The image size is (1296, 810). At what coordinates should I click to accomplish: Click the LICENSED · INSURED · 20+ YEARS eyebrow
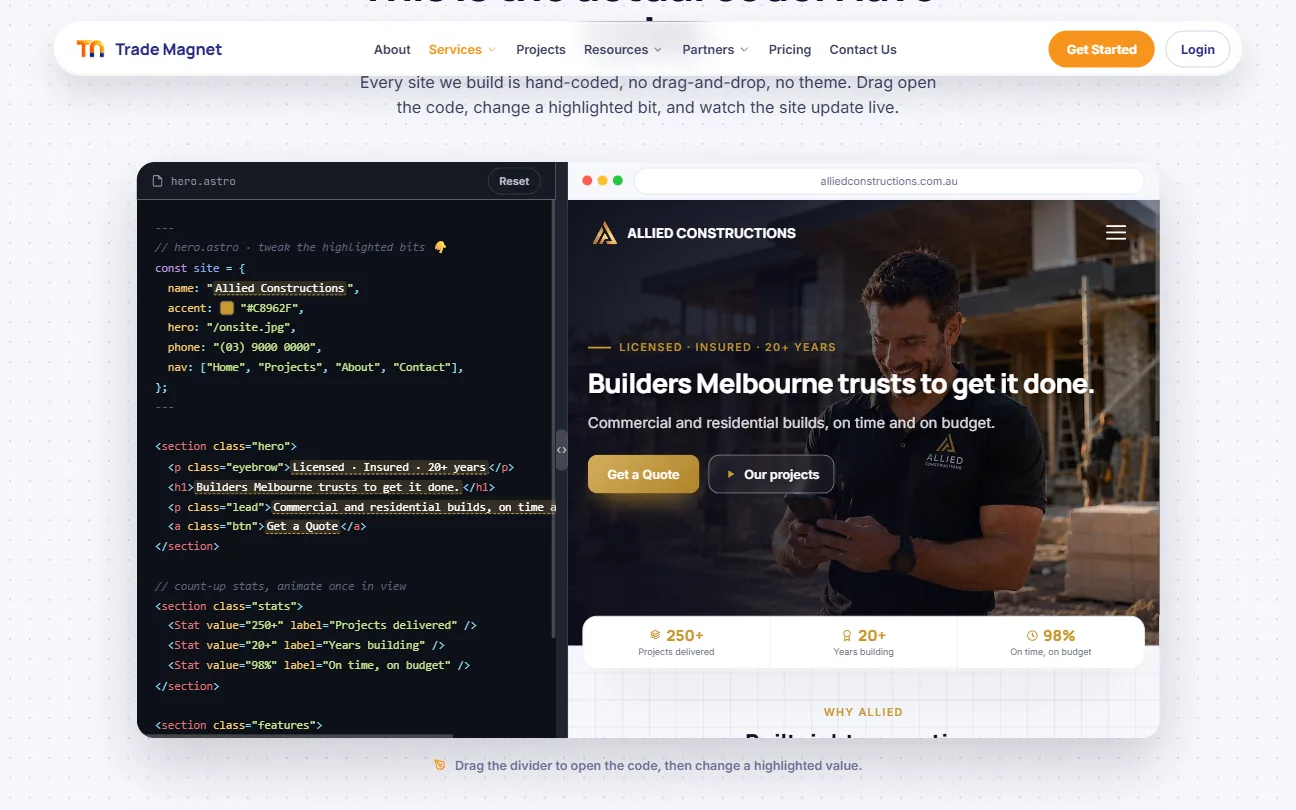[727, 347]
